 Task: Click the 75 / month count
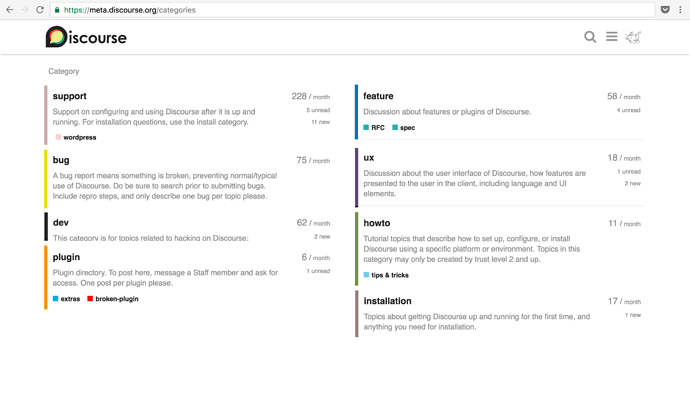313,160
